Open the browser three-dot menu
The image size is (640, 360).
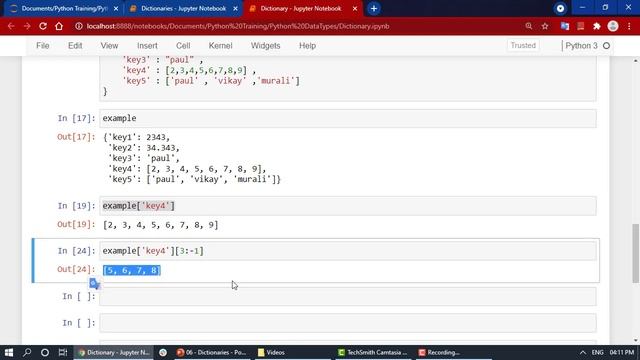pos(629,26)
